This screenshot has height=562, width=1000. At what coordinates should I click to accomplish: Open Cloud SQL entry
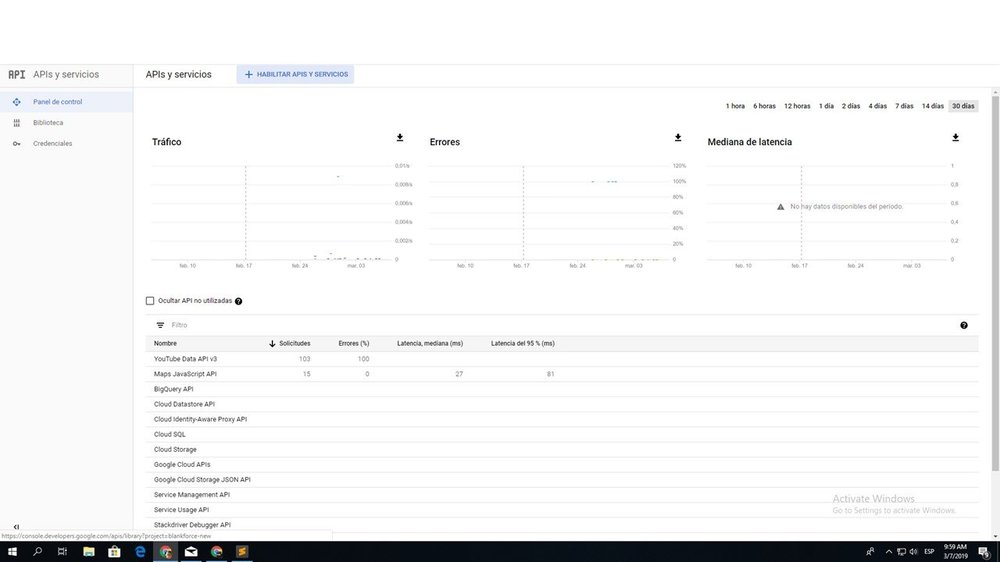click(x=170, y=434)
